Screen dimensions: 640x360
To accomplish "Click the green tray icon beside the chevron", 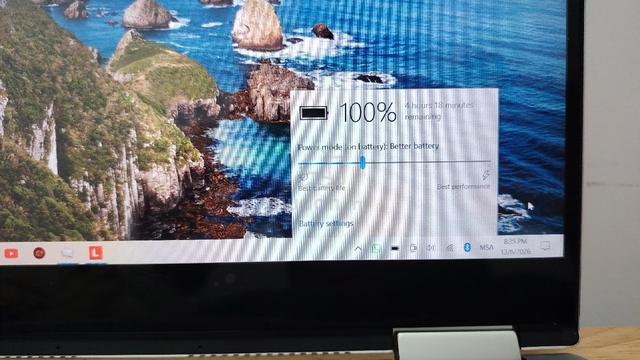I will click(x=376, y=248).
